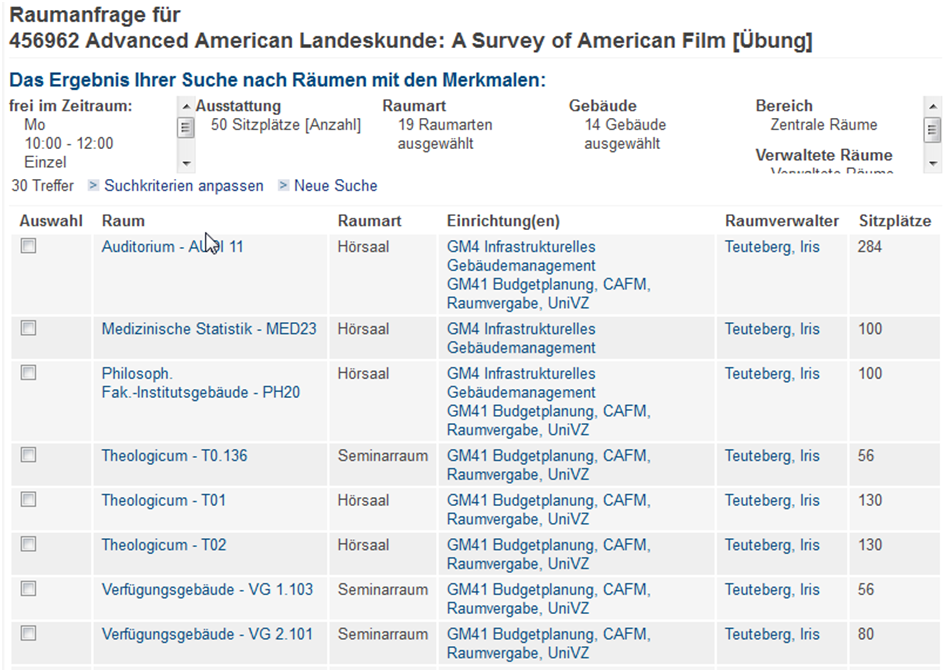The height and width of the screenshot is (672, 949).
Task: Open Verfügungsgebäude - VG 1.103 details
Action: pyautogui.click(x=206, y=589)
